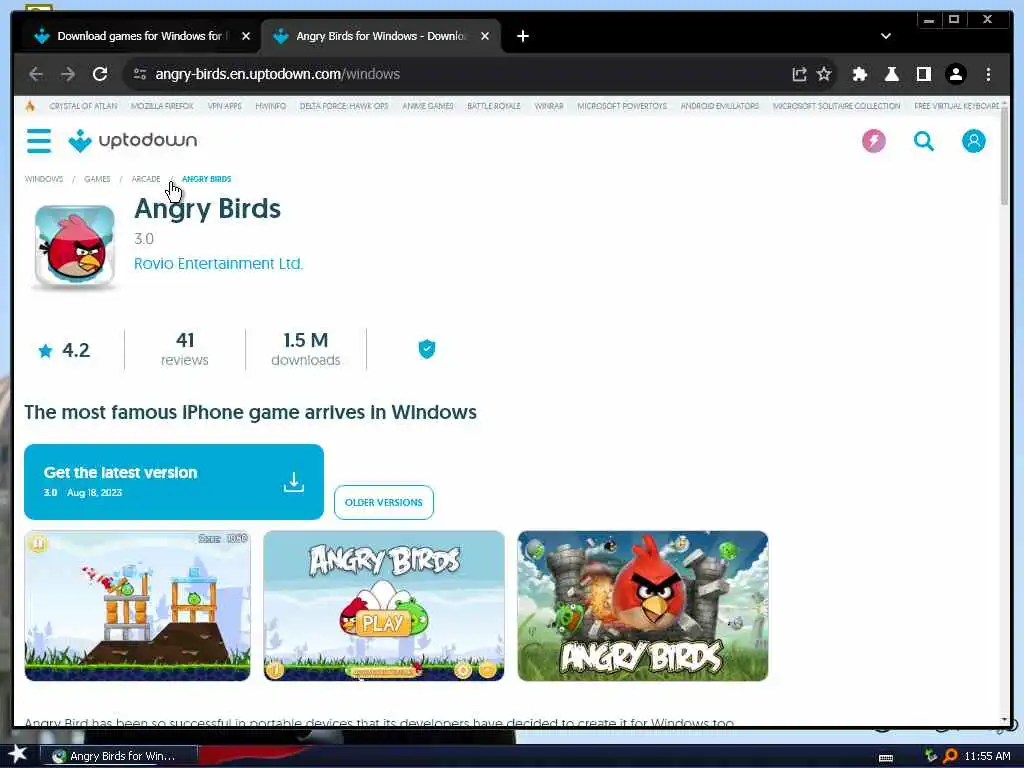Click the keyboard tray icon
The width and height of the screenshot is (1024, 768).
[x=886, y=758]
